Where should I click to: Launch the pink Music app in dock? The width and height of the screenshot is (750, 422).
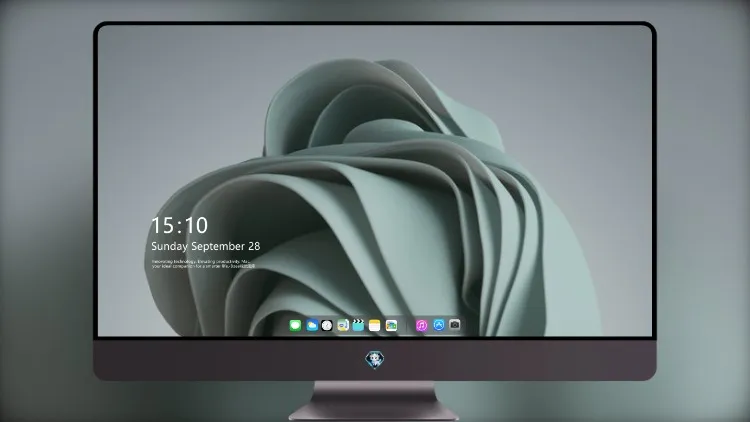421,325
